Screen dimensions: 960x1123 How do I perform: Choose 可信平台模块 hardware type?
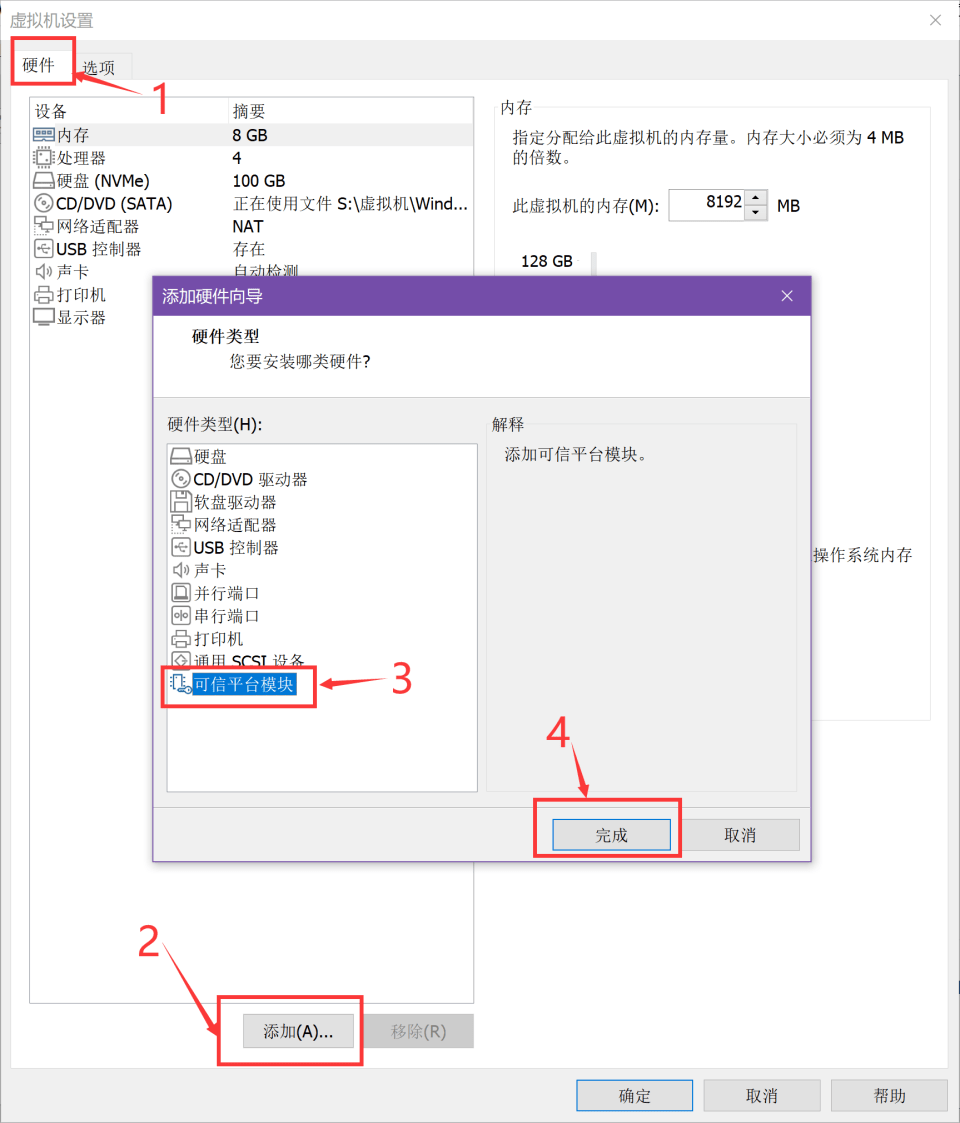pos(244,684)
